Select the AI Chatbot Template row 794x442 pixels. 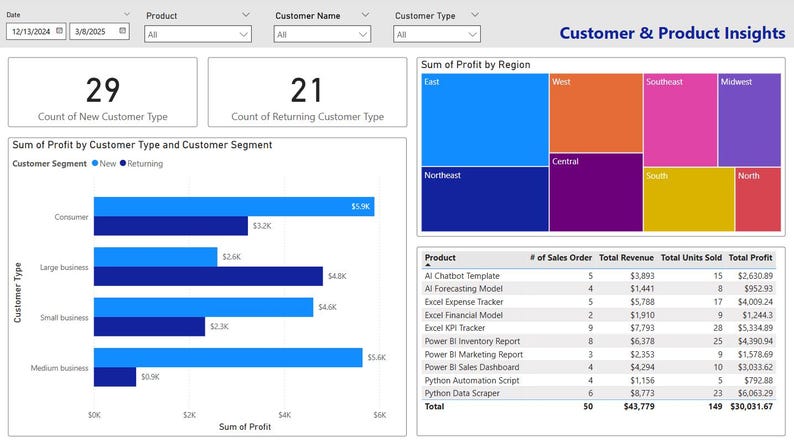599,276
